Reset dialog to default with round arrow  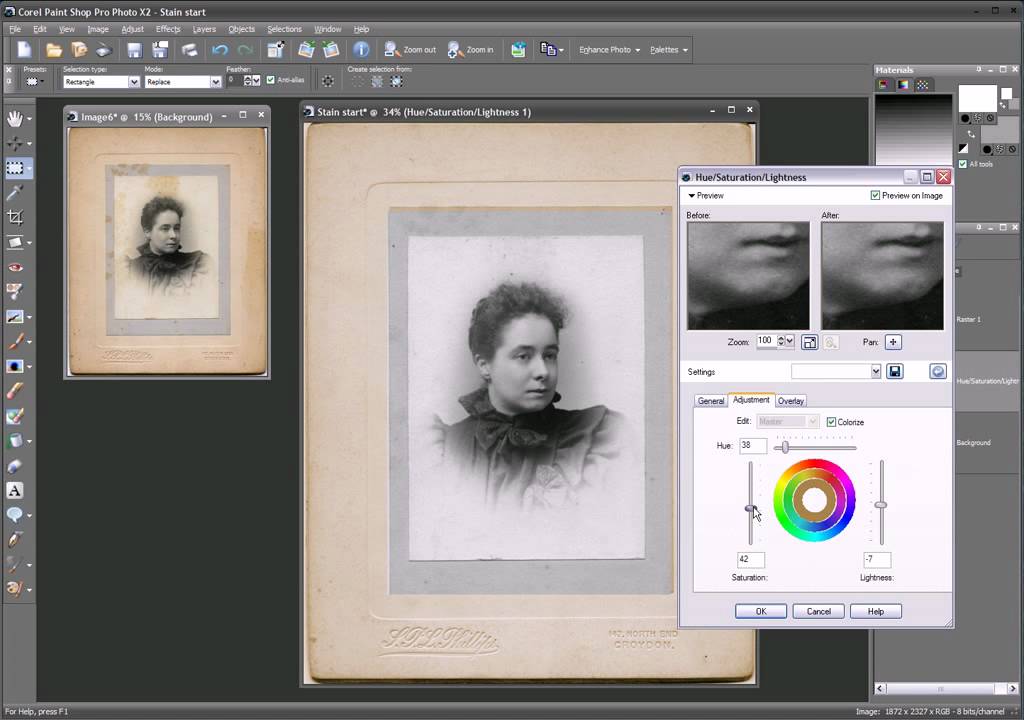[938, 372]
